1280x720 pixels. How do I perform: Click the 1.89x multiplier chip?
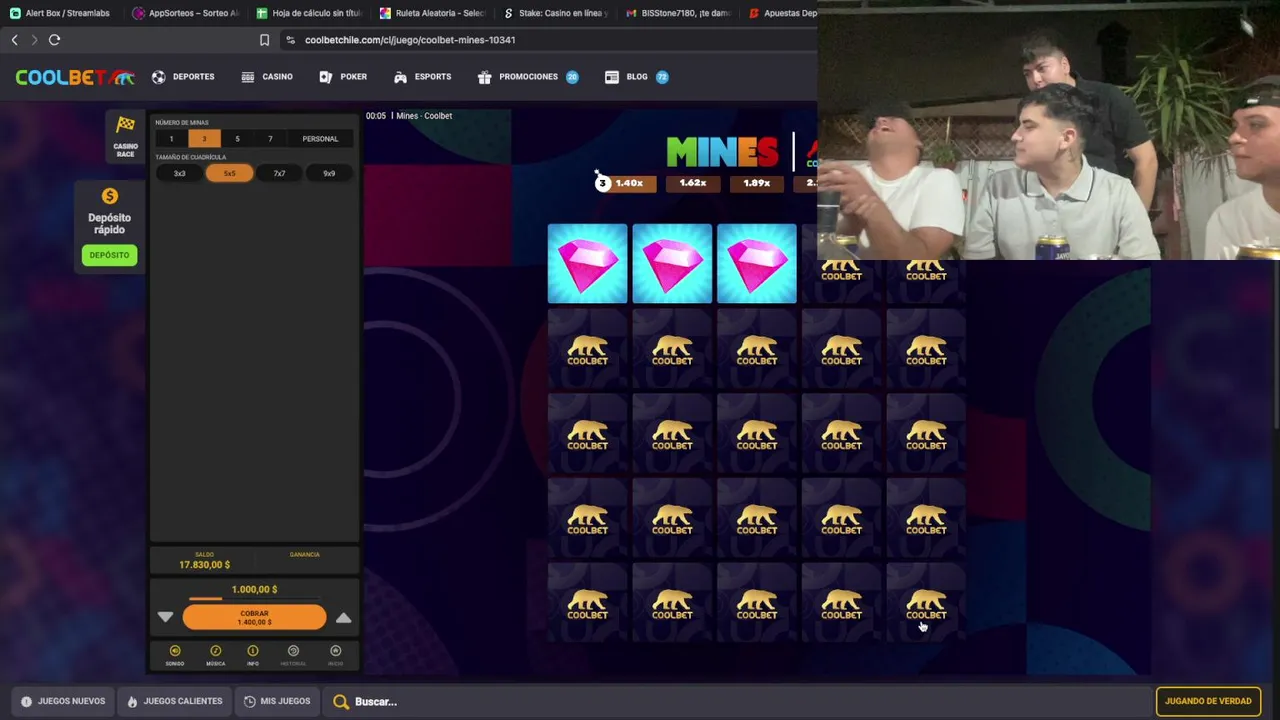pyautogui.click(x=756, y=183)
